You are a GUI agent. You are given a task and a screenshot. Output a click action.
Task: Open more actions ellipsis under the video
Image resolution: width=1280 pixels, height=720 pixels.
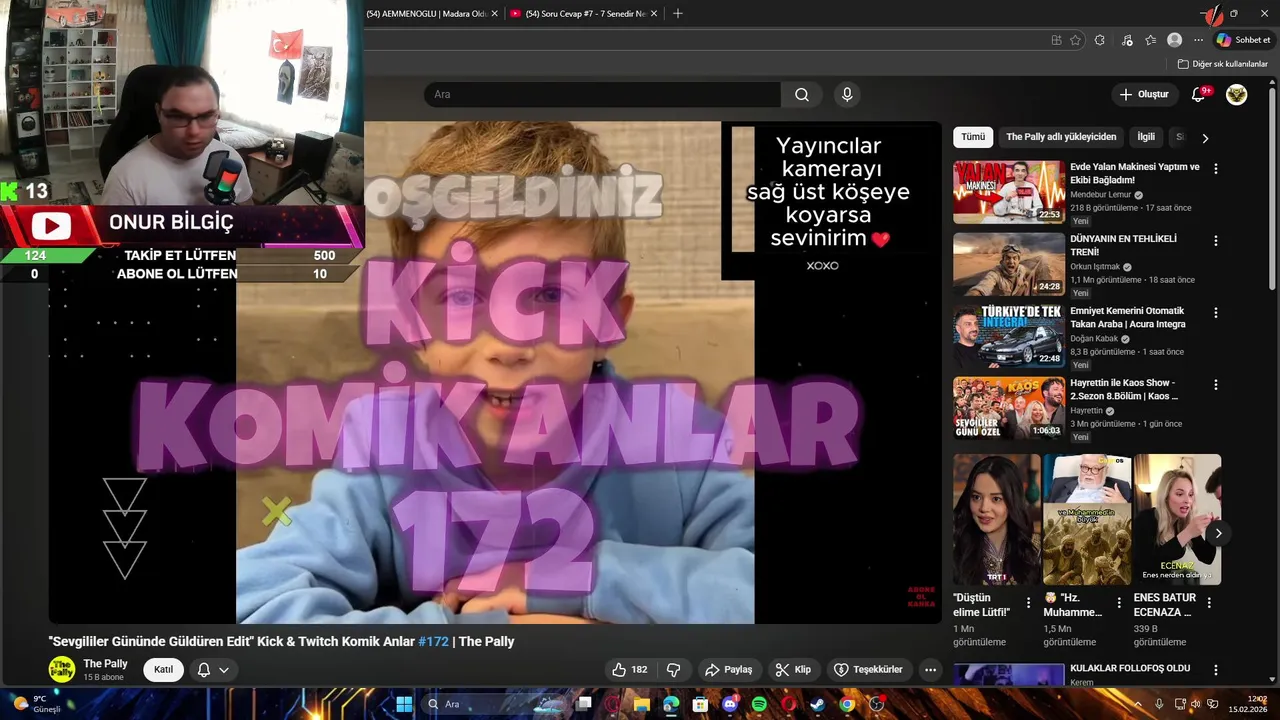click(930, 669)
